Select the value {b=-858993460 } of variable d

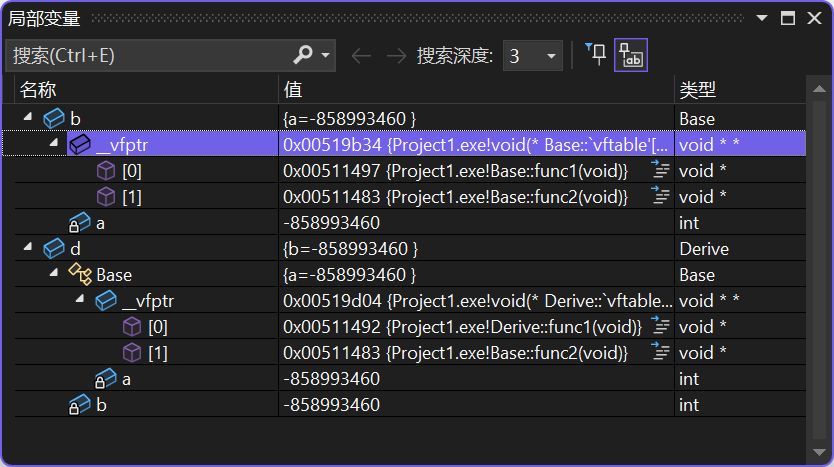[x=351, y=249]
